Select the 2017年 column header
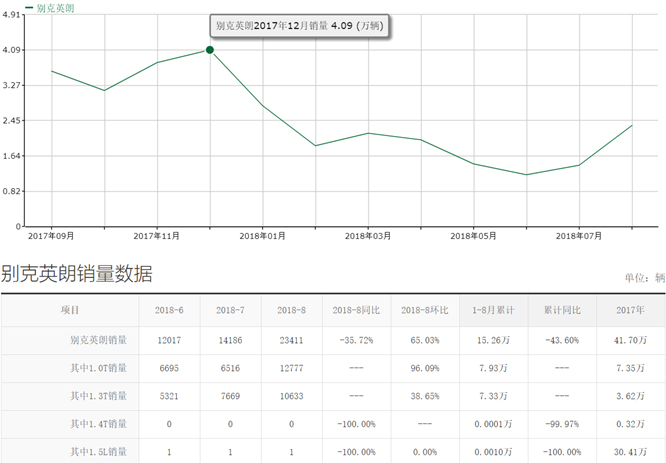 pos(630,311)
